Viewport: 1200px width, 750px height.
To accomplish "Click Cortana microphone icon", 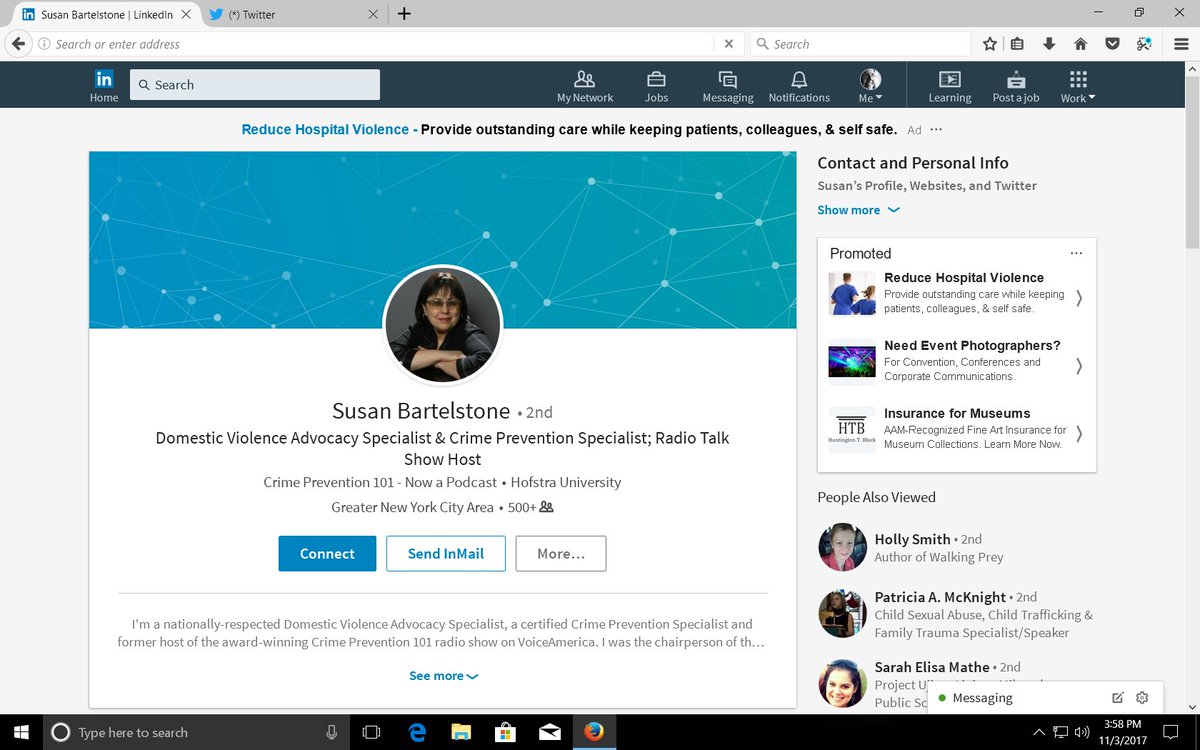I will [x=331, y=732].
